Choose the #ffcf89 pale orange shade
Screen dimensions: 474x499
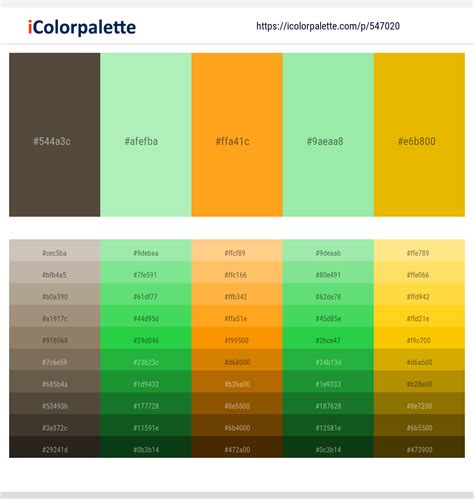tap(237, 251)
